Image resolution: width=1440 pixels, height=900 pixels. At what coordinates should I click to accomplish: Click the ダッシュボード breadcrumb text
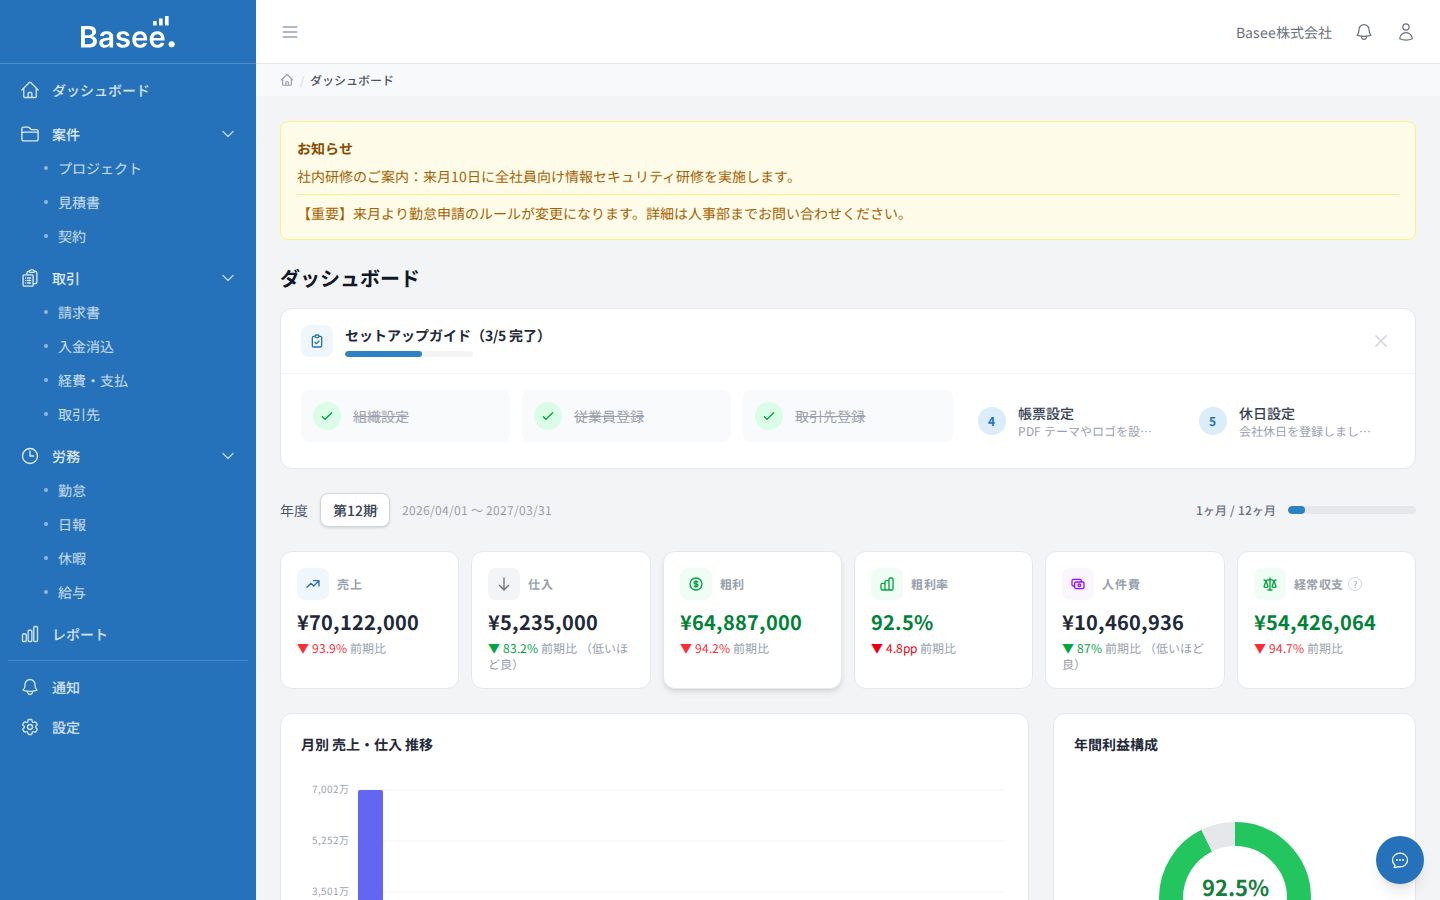[351, 80]
